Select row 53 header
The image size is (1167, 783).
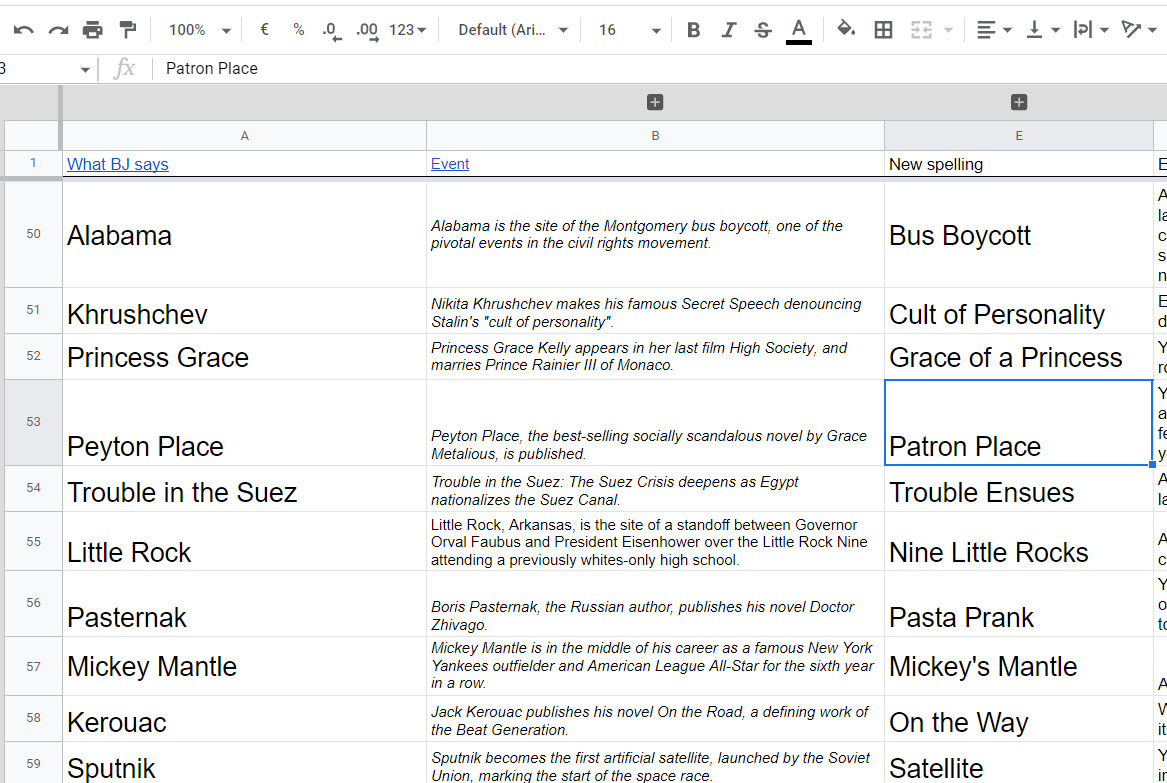33,422
